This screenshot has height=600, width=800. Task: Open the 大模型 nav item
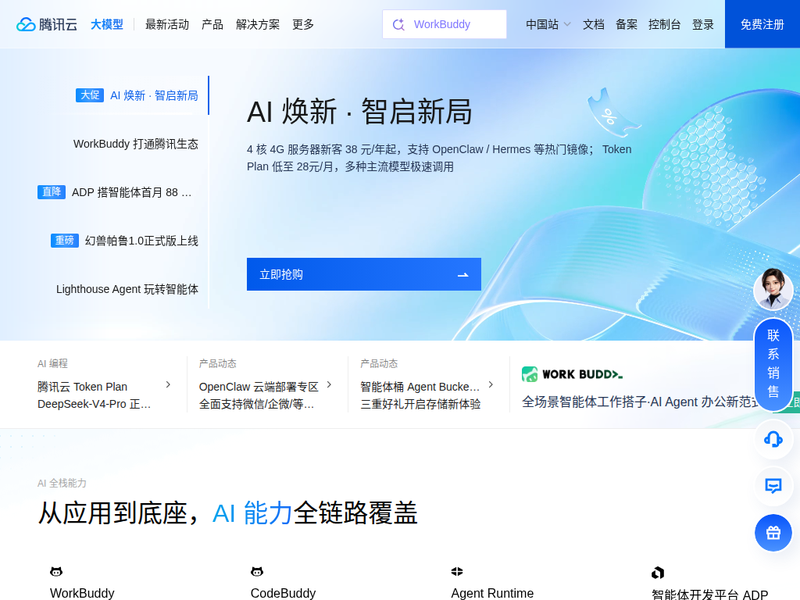point(107,24)
